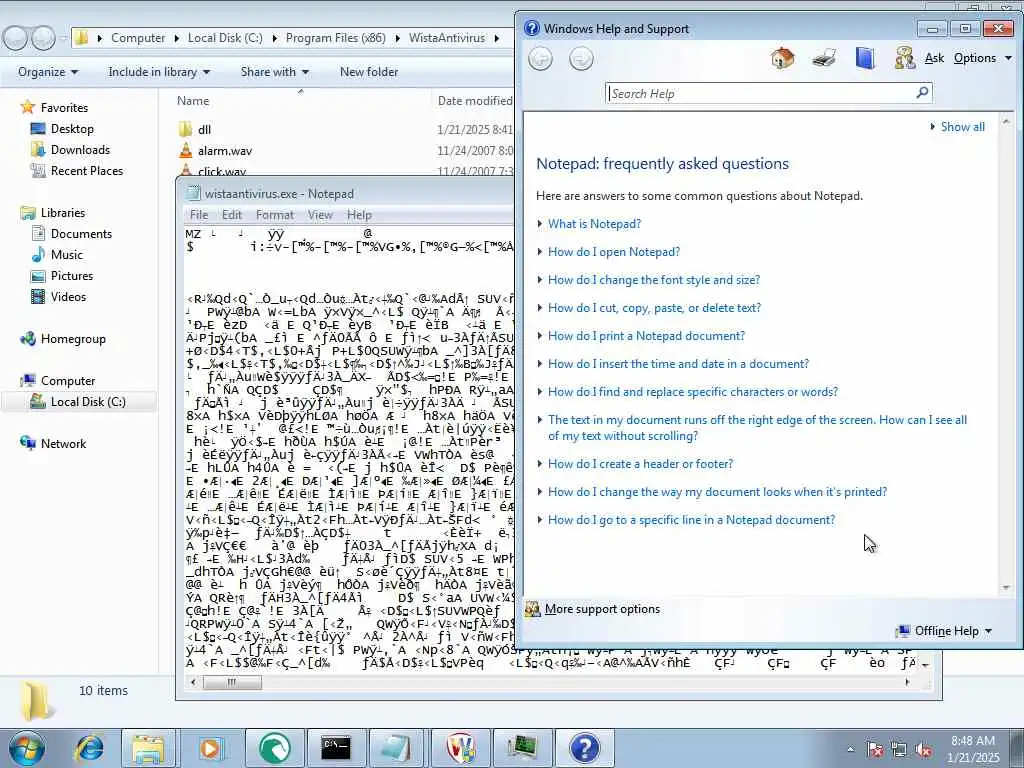Expand font style and size question
The image size is (1024, 768).
[x=654, y=280]
